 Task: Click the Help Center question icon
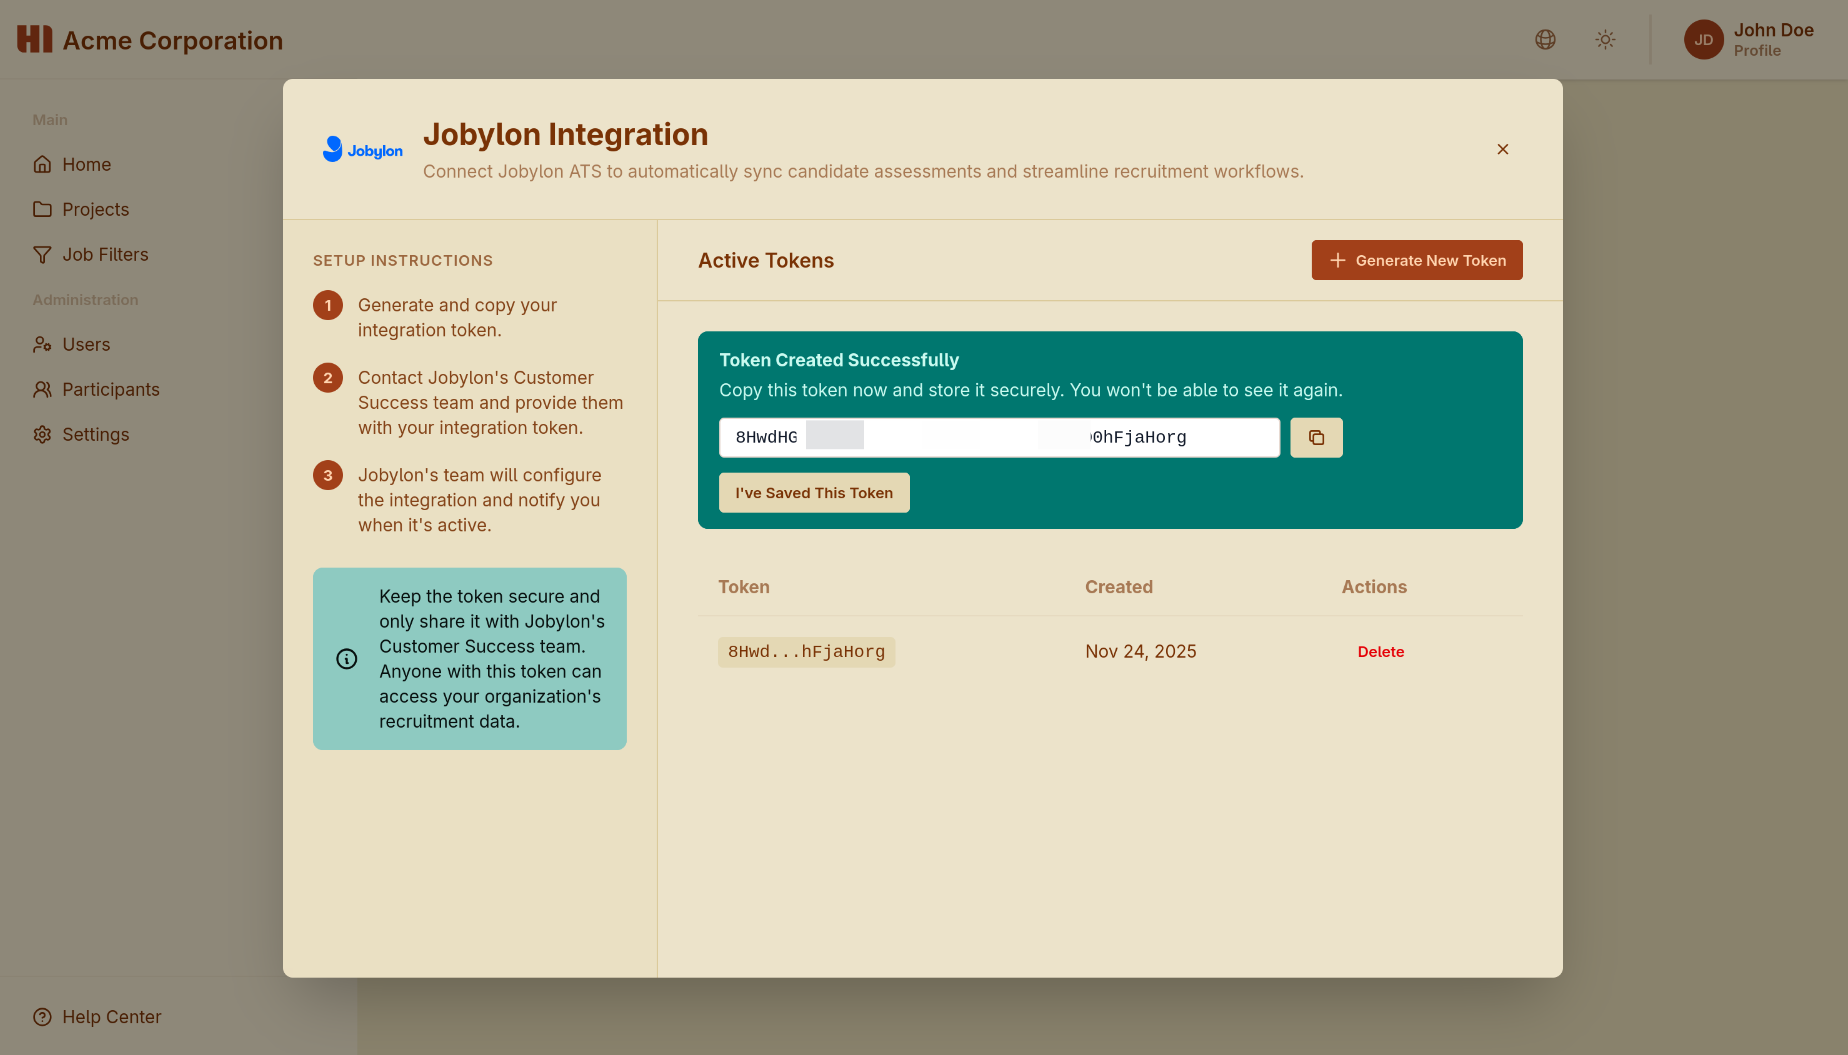[x=42, y=1017]
